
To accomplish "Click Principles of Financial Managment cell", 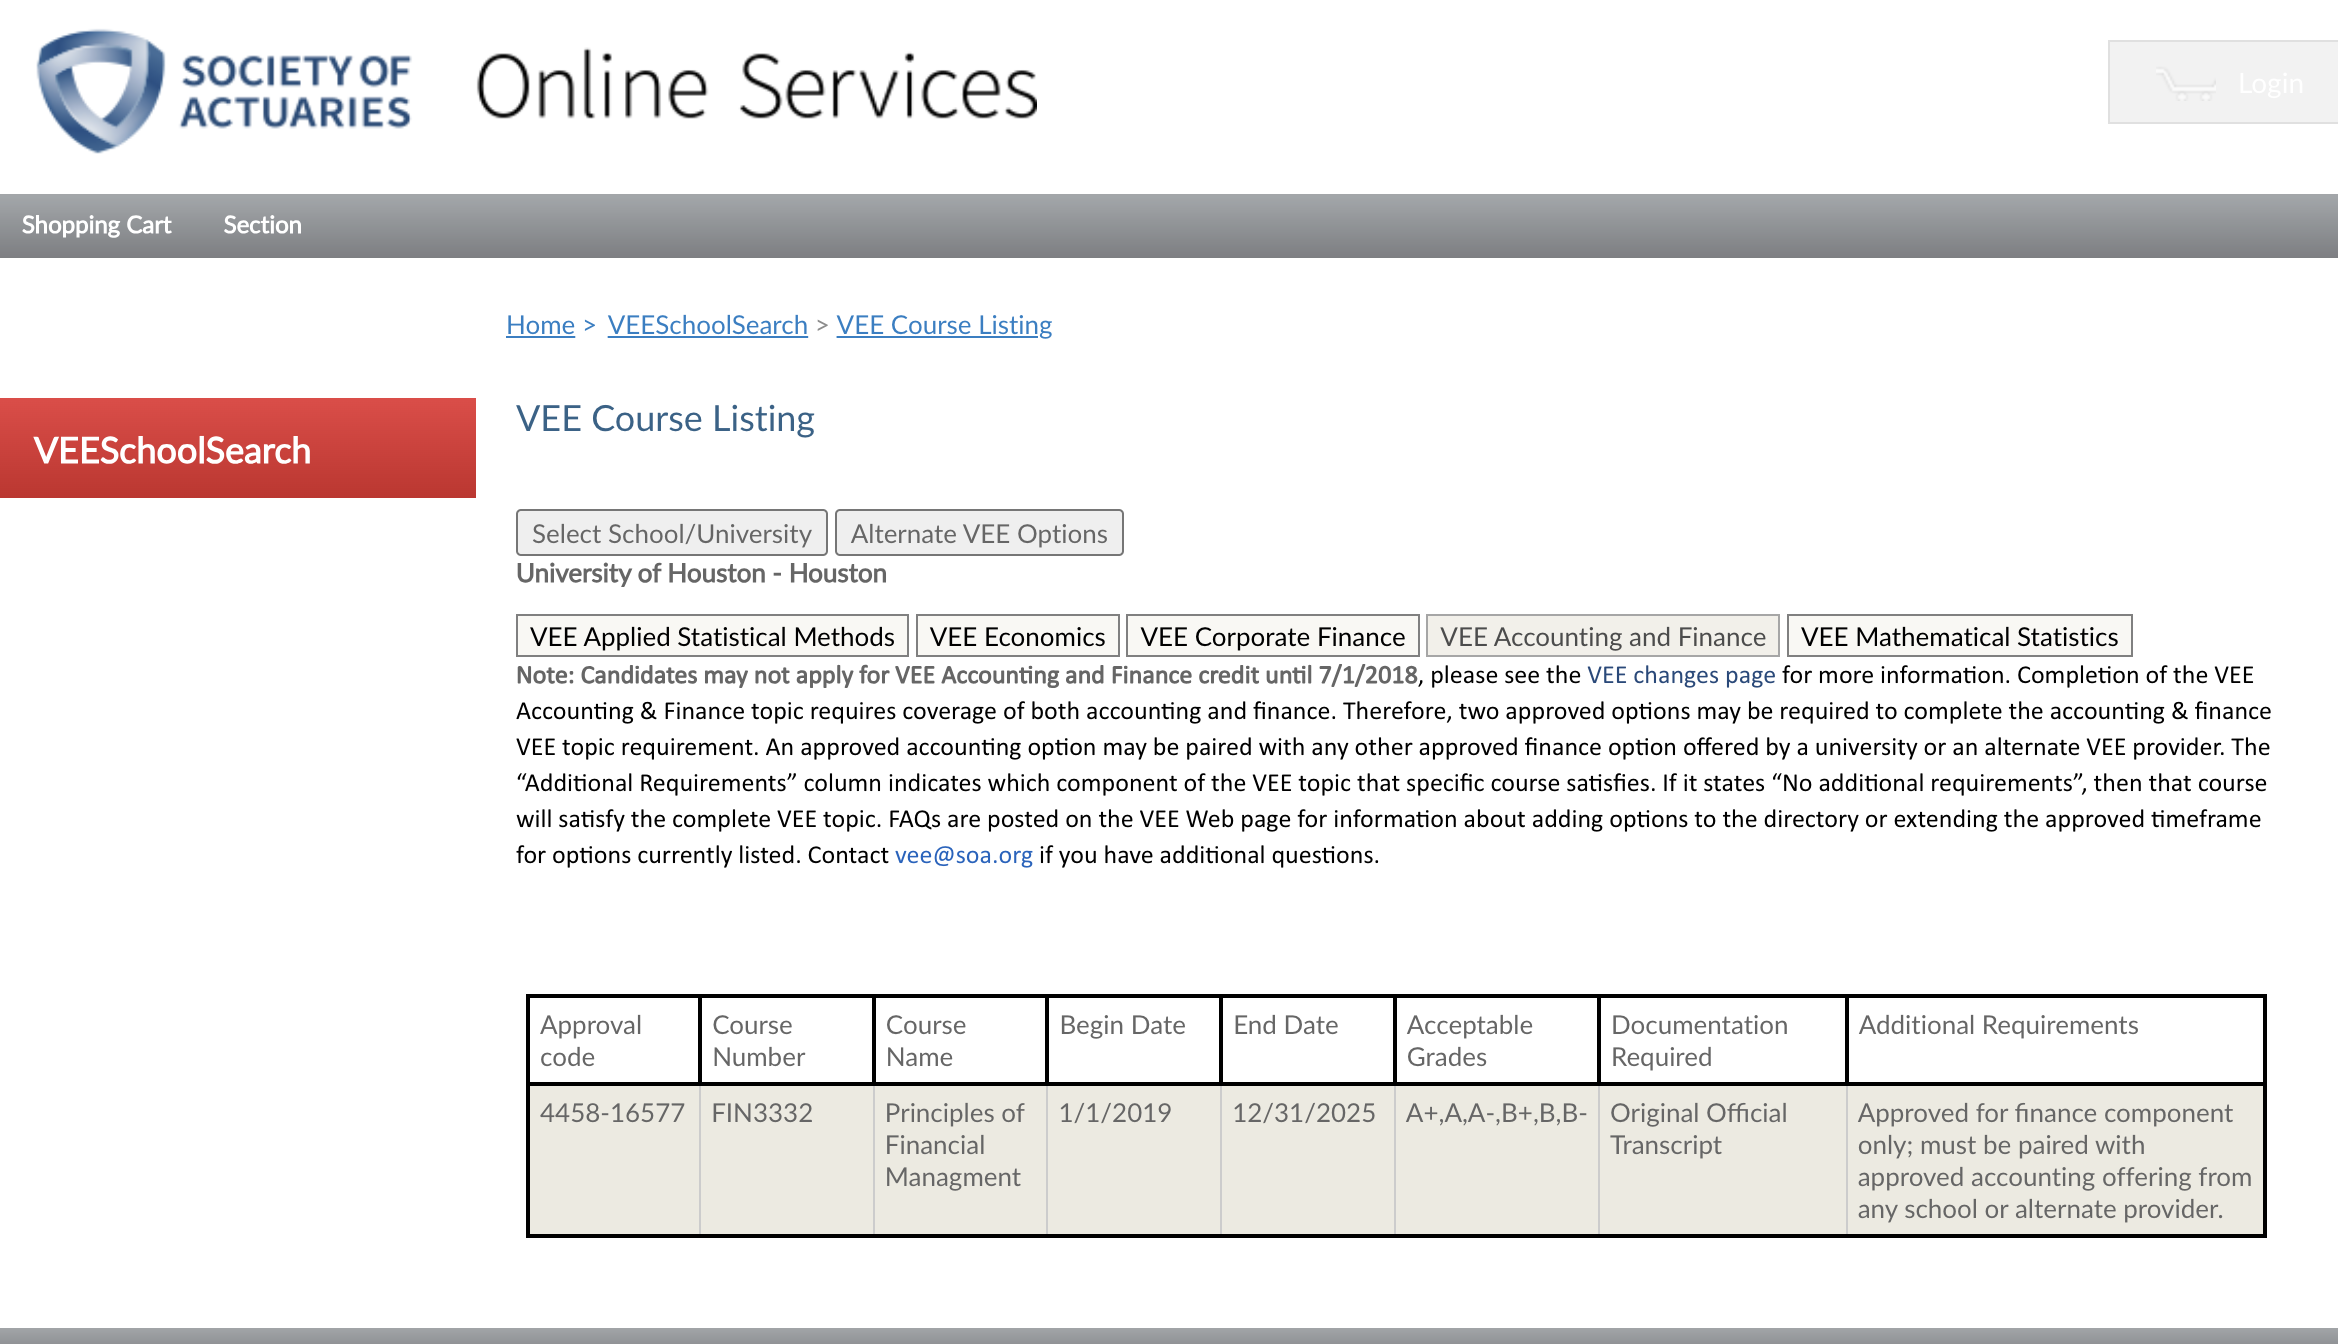I will tap(960, 1160).
